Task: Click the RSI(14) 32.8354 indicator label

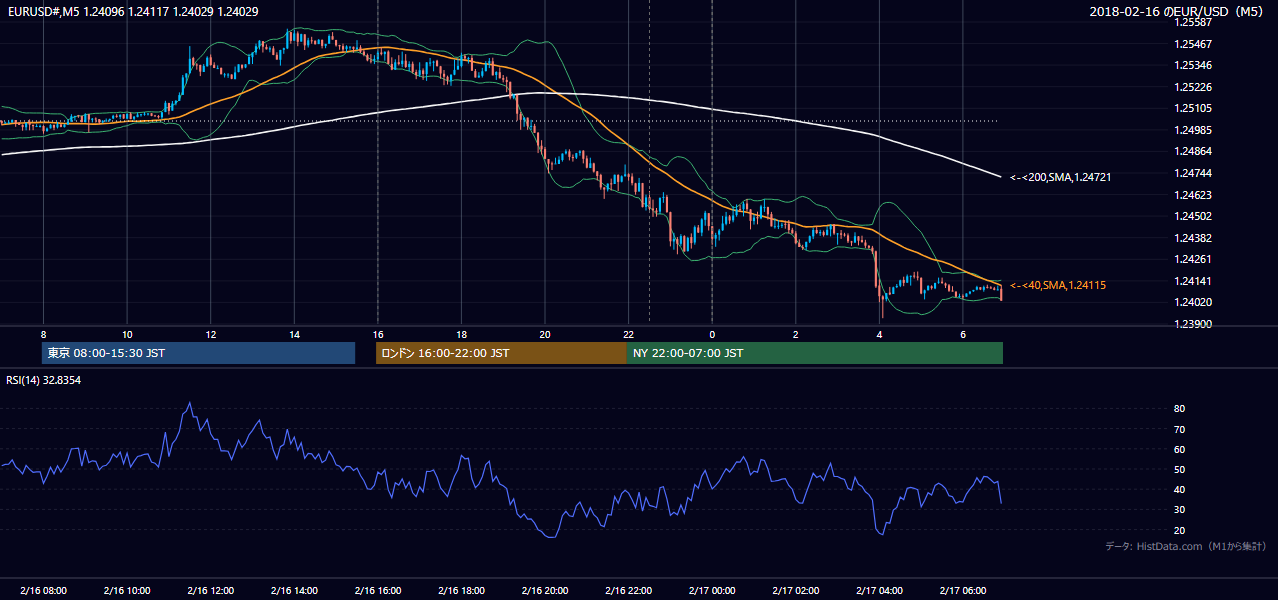Action: tap(44, 380)
